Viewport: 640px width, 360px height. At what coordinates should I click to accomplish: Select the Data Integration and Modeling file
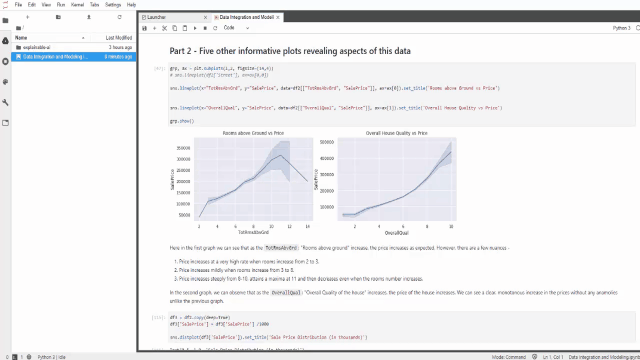tap(74, 57)
